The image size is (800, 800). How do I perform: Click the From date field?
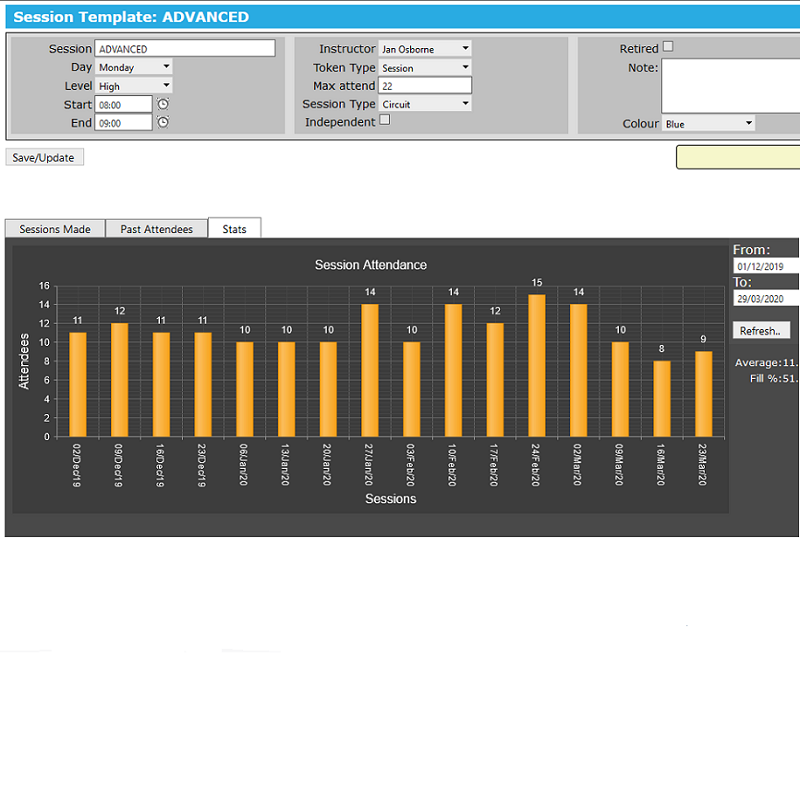(766, 267)
